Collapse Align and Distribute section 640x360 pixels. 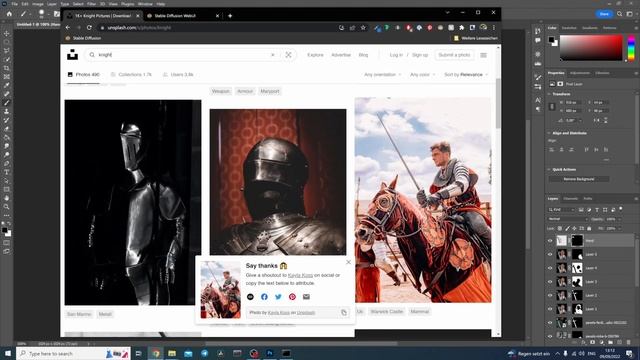(549, 133)
